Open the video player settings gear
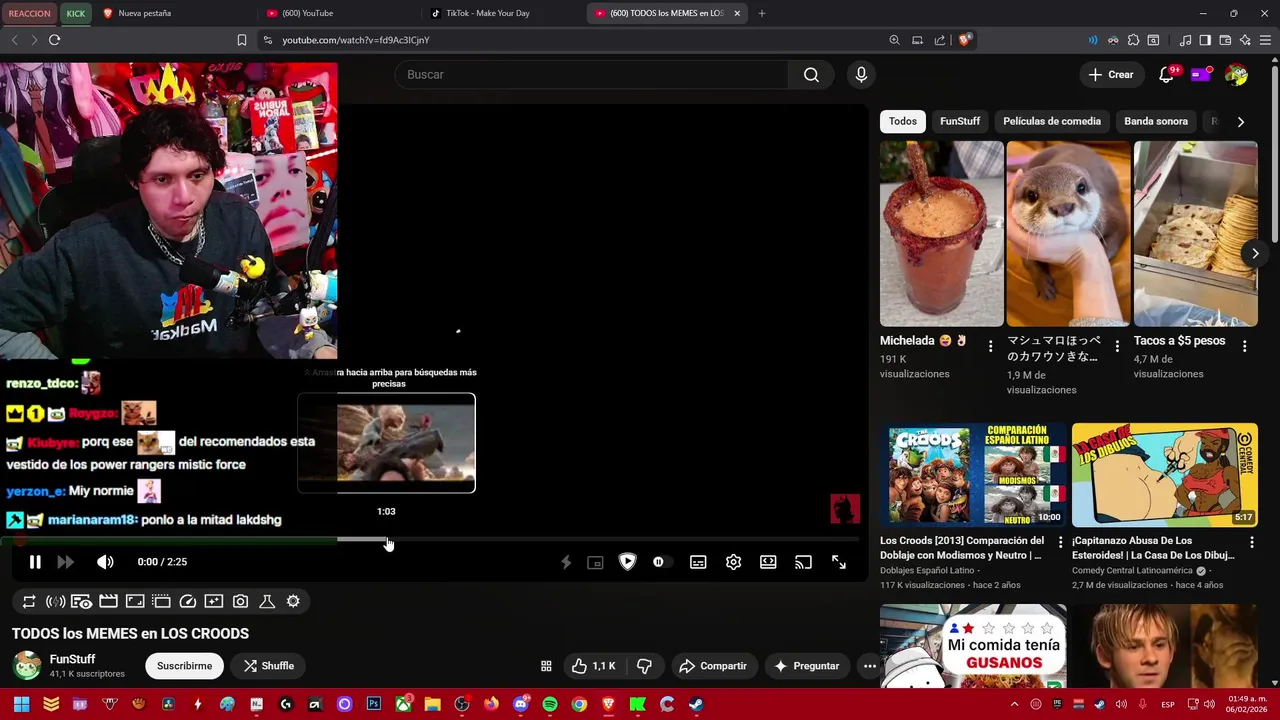The image size is (1280, 720). pyautogui.click(x=733, y=562)
